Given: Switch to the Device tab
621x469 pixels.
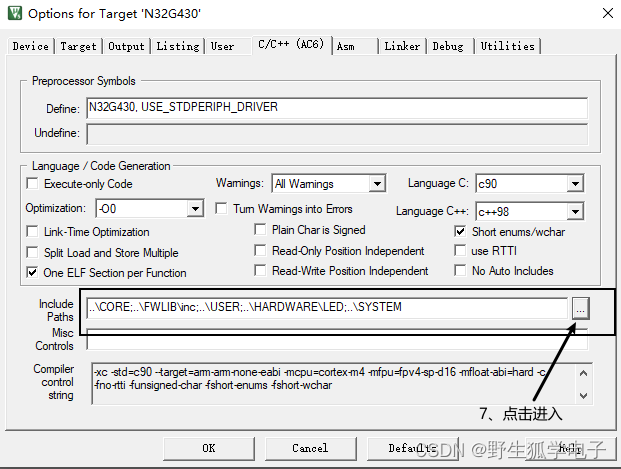Looking at the screenshot, I should [30, 46].
